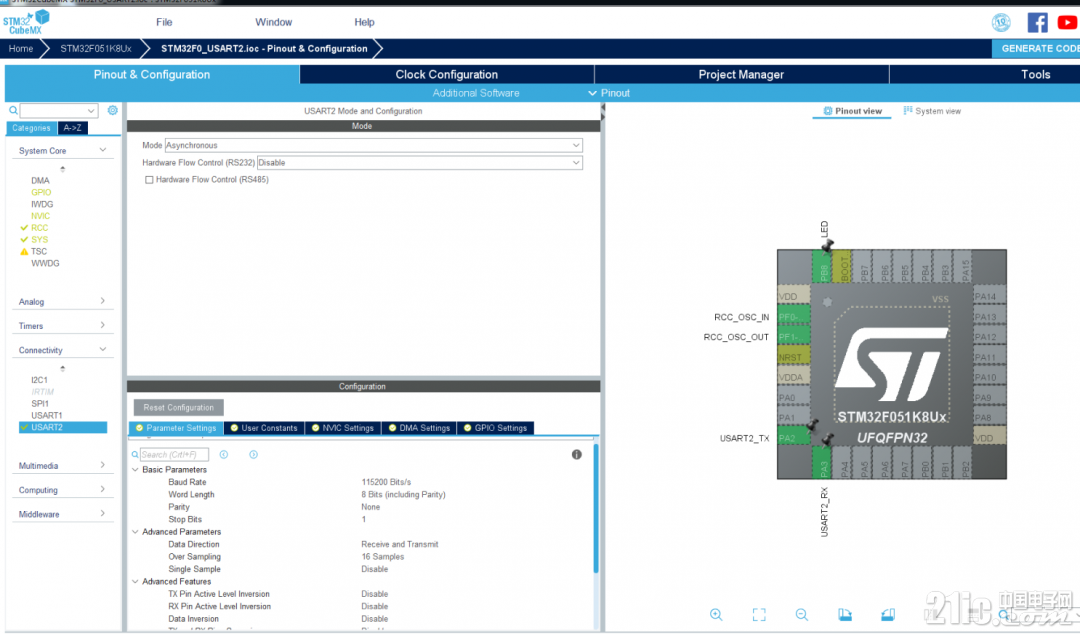
Task: Collapse the mode panel using the splitter arrows
Action: 603,112
